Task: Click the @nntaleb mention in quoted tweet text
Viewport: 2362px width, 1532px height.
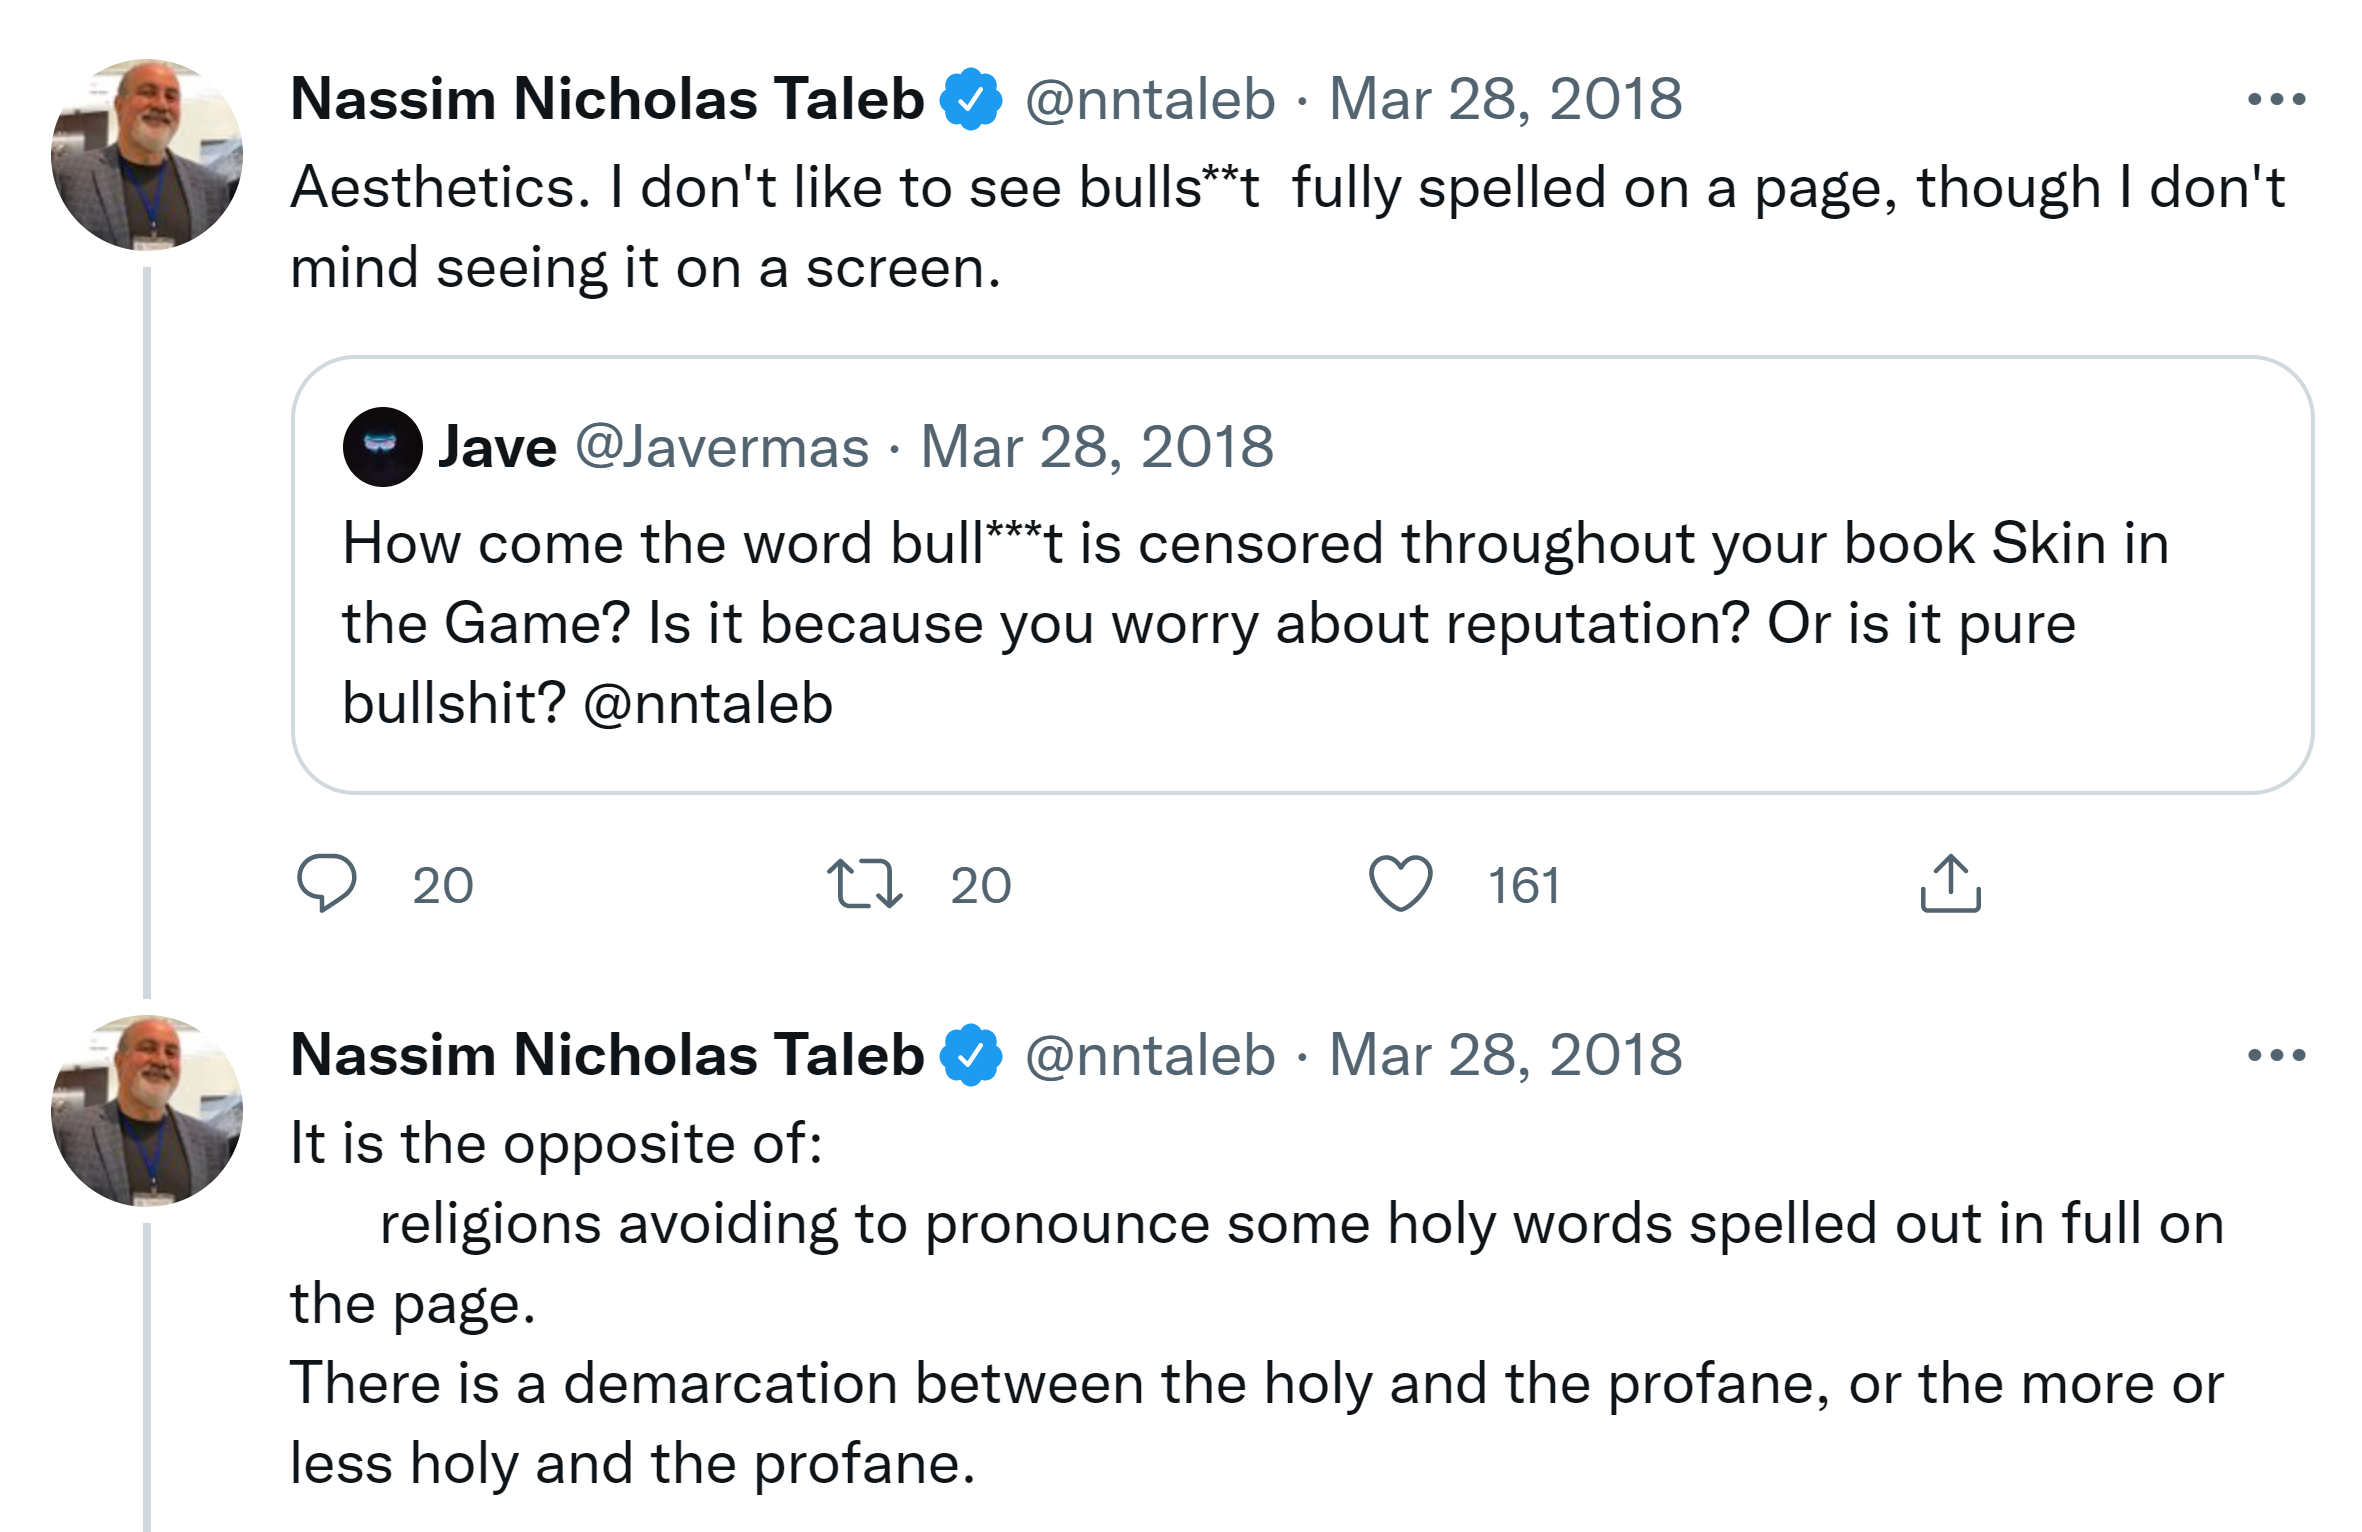Action: click(x=708, y=703)
